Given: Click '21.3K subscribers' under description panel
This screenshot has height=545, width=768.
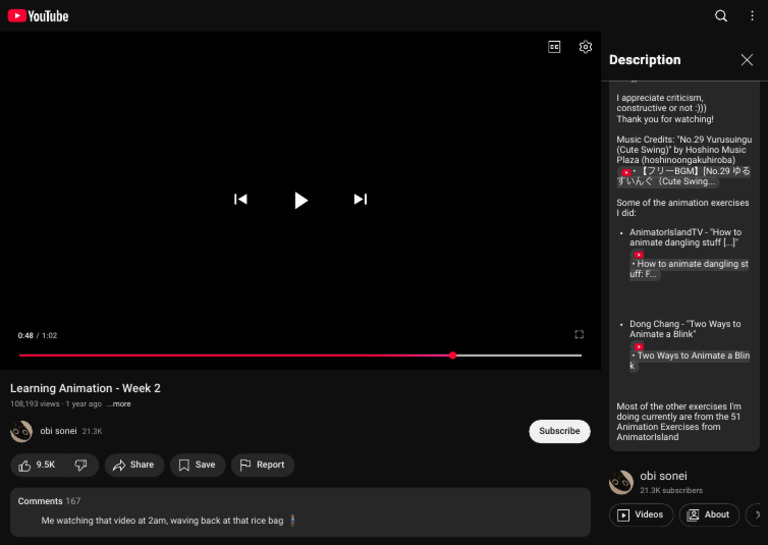Looking at the screenshot, I should click(x=671, y=490).
